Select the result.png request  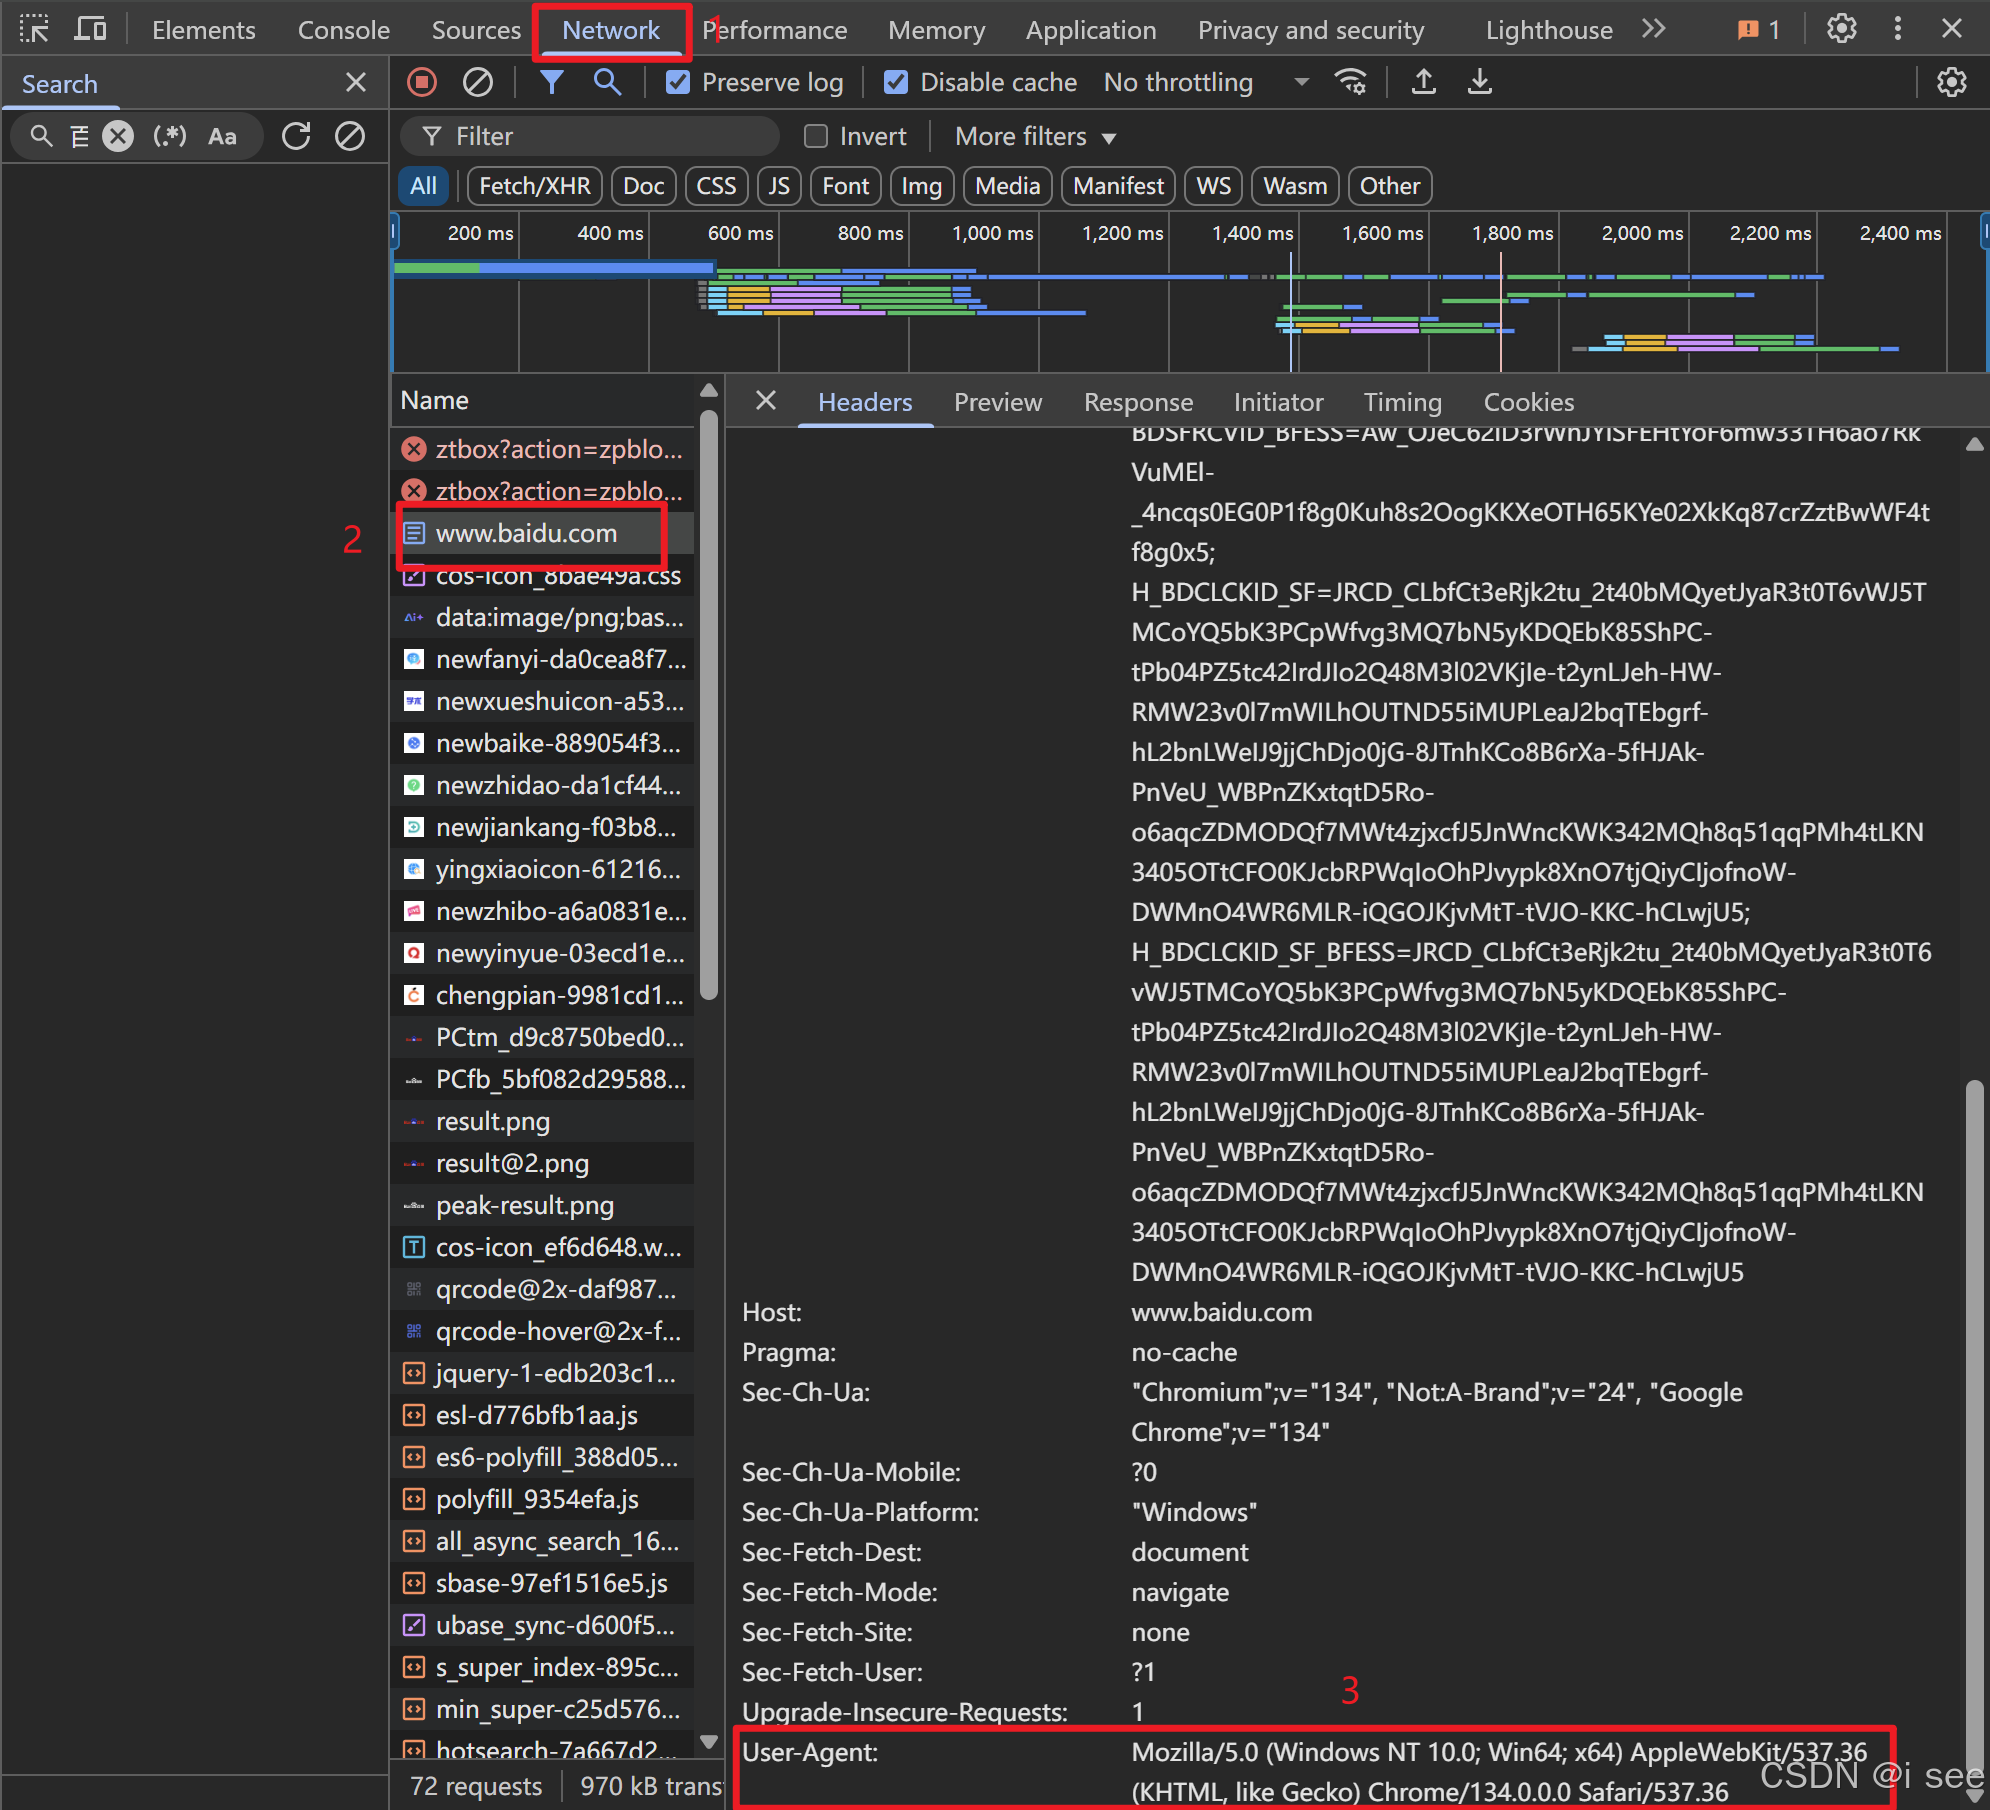click(x=493, y=1121)
